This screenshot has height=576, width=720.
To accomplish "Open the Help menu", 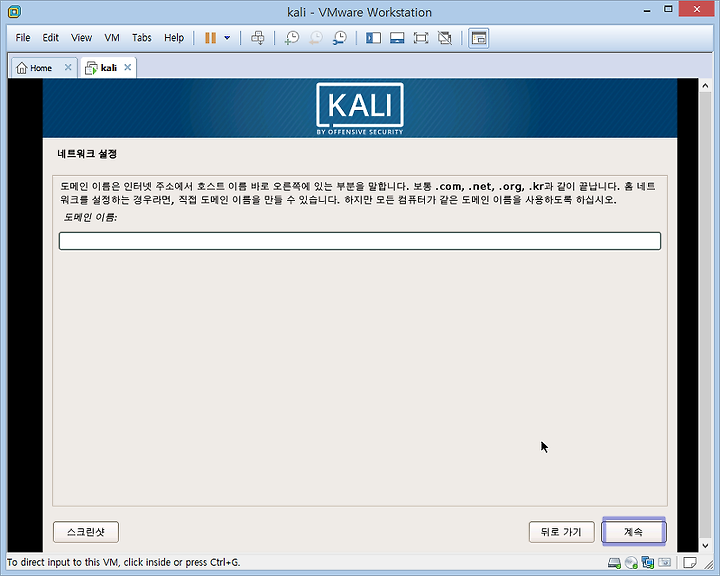I will (174, 38).
